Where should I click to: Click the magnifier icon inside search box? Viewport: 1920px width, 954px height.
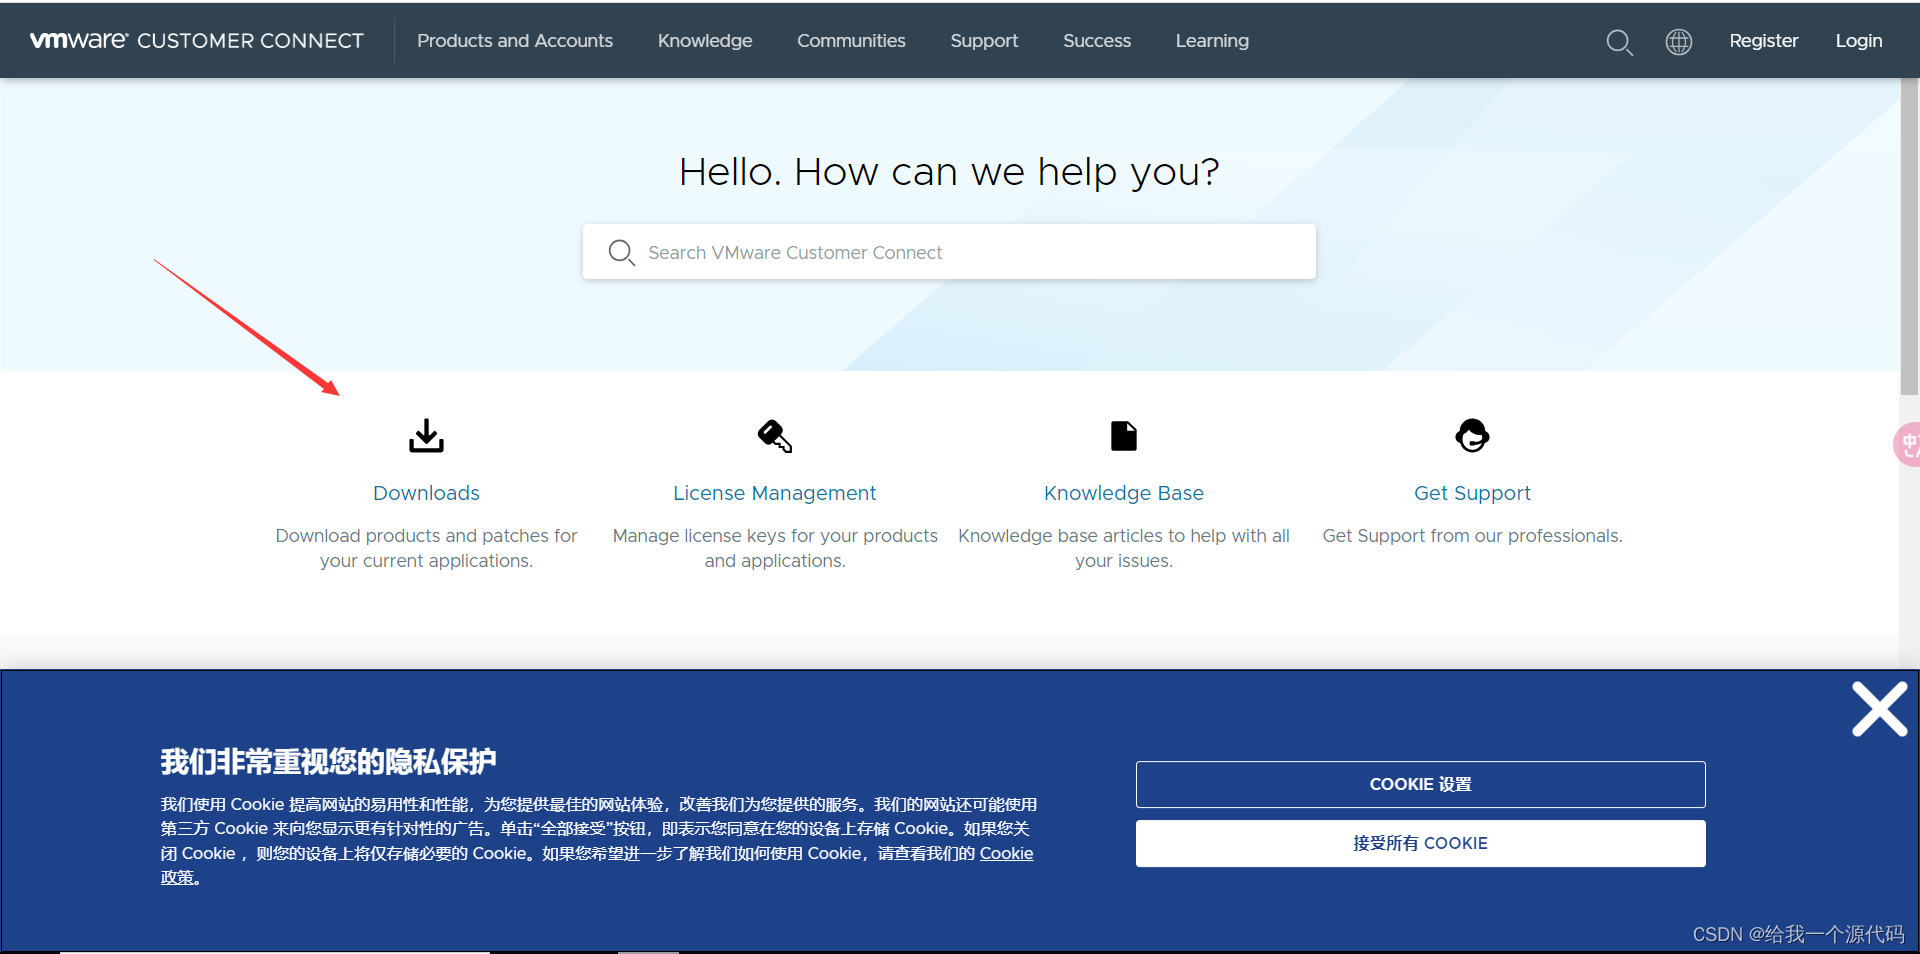621,252
